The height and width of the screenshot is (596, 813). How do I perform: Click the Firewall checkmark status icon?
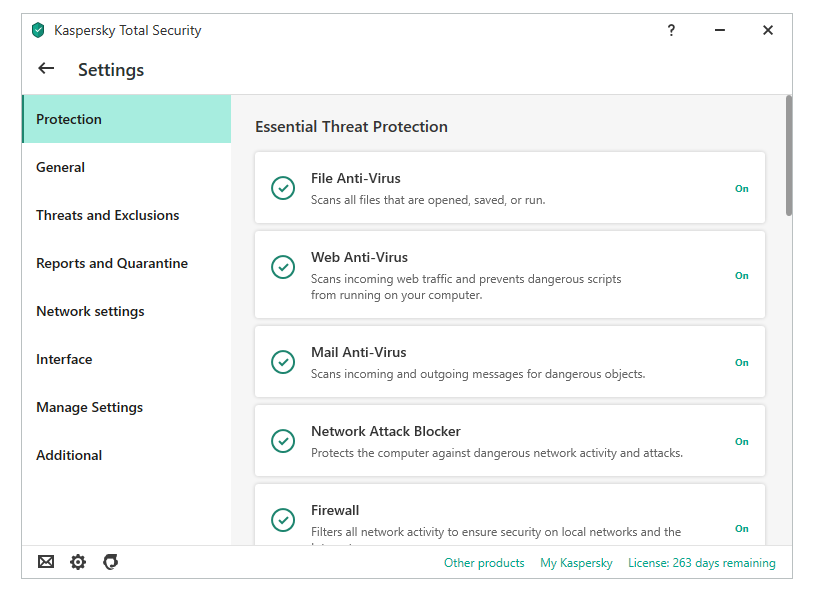283,520
